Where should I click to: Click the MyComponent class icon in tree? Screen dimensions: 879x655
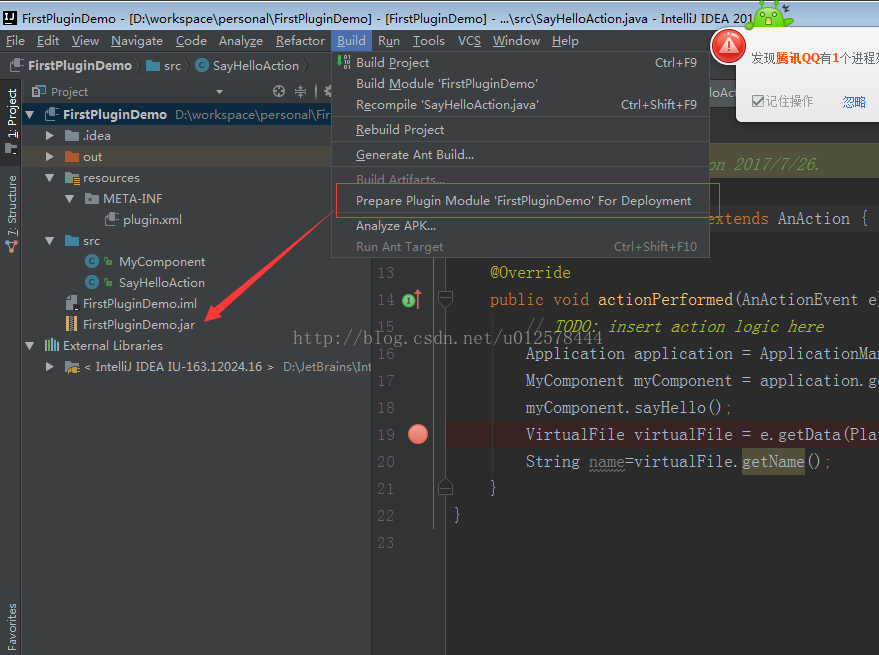[x=93, y=262]
